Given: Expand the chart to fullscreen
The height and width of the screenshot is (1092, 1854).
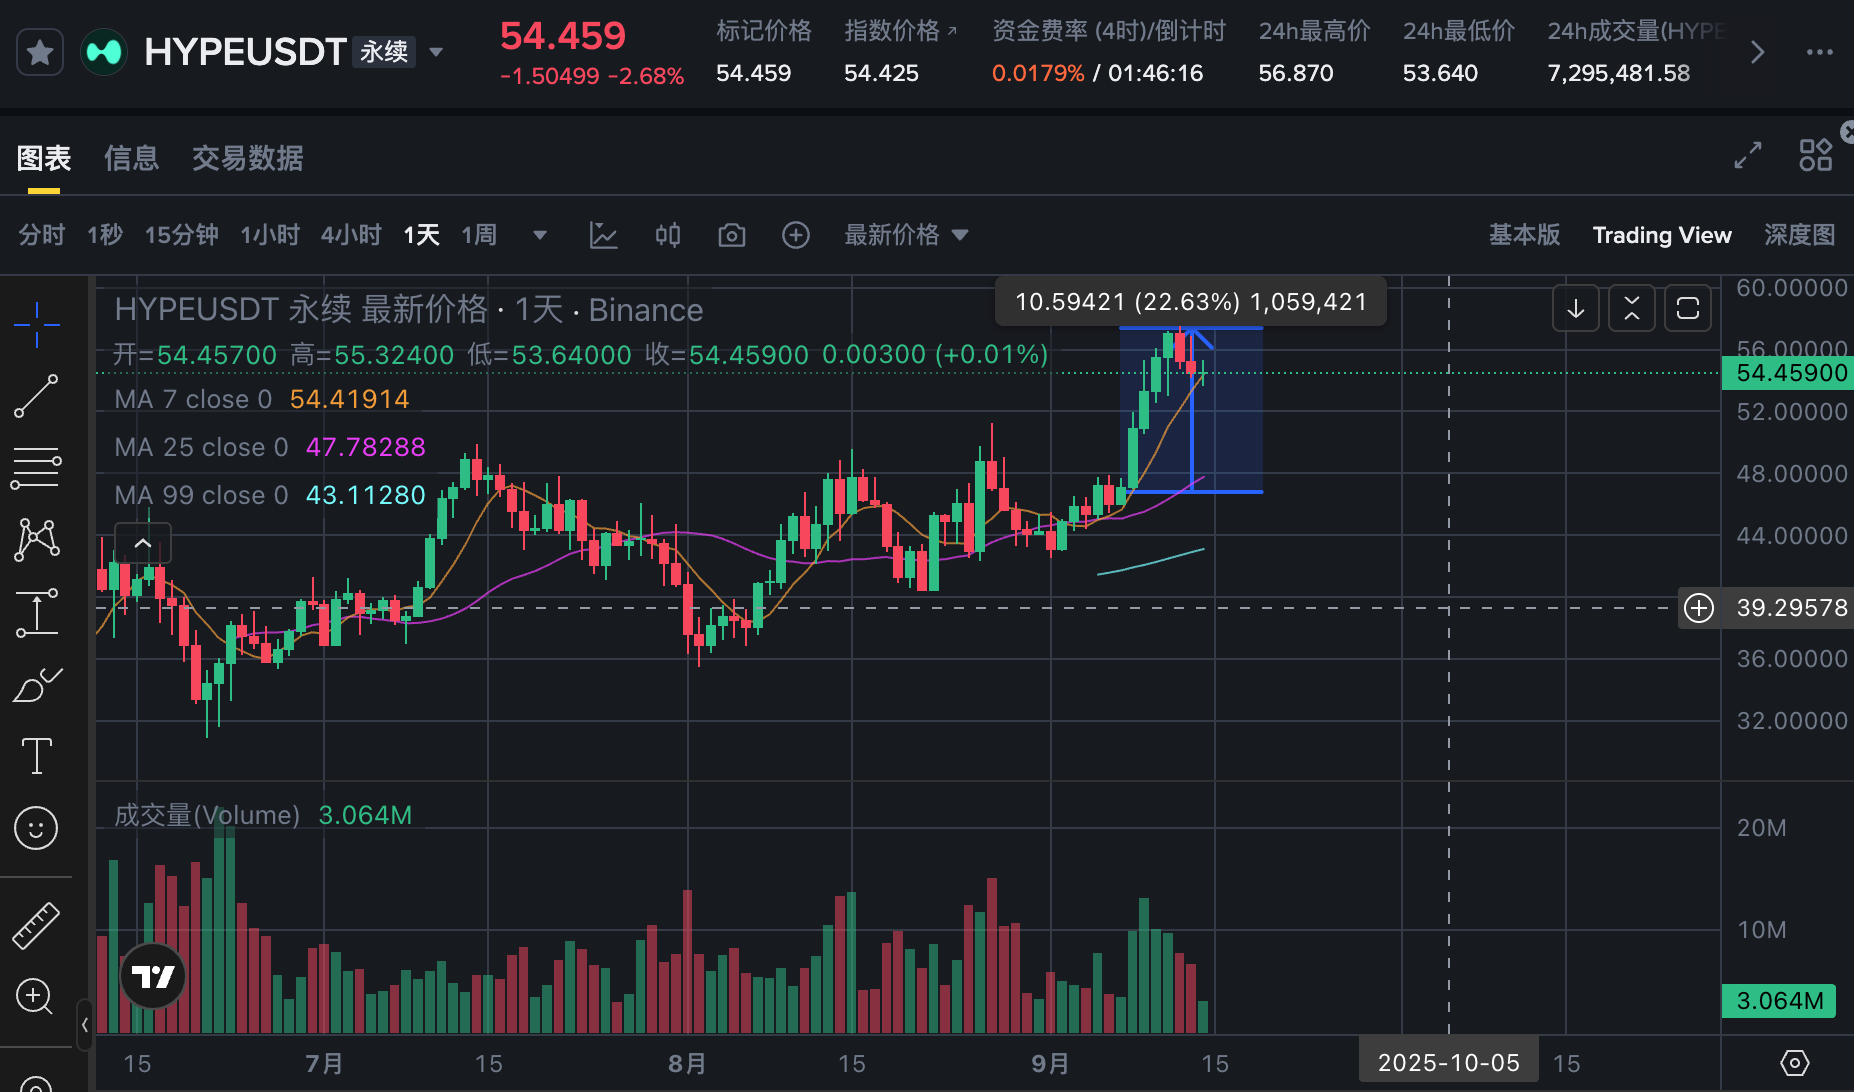Looking at the screenshot, I should 1747,156.
